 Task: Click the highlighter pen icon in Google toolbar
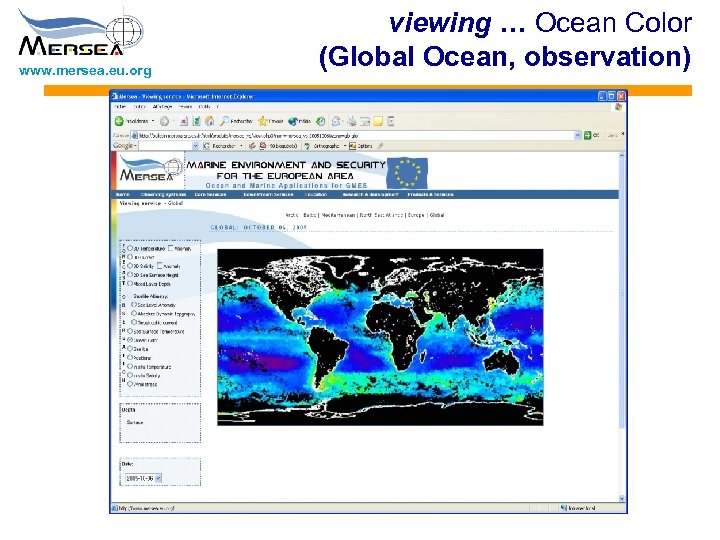click(380, 146)
